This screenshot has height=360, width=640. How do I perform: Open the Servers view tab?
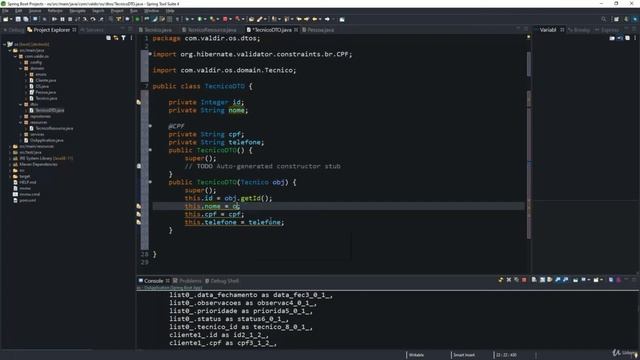92,30
